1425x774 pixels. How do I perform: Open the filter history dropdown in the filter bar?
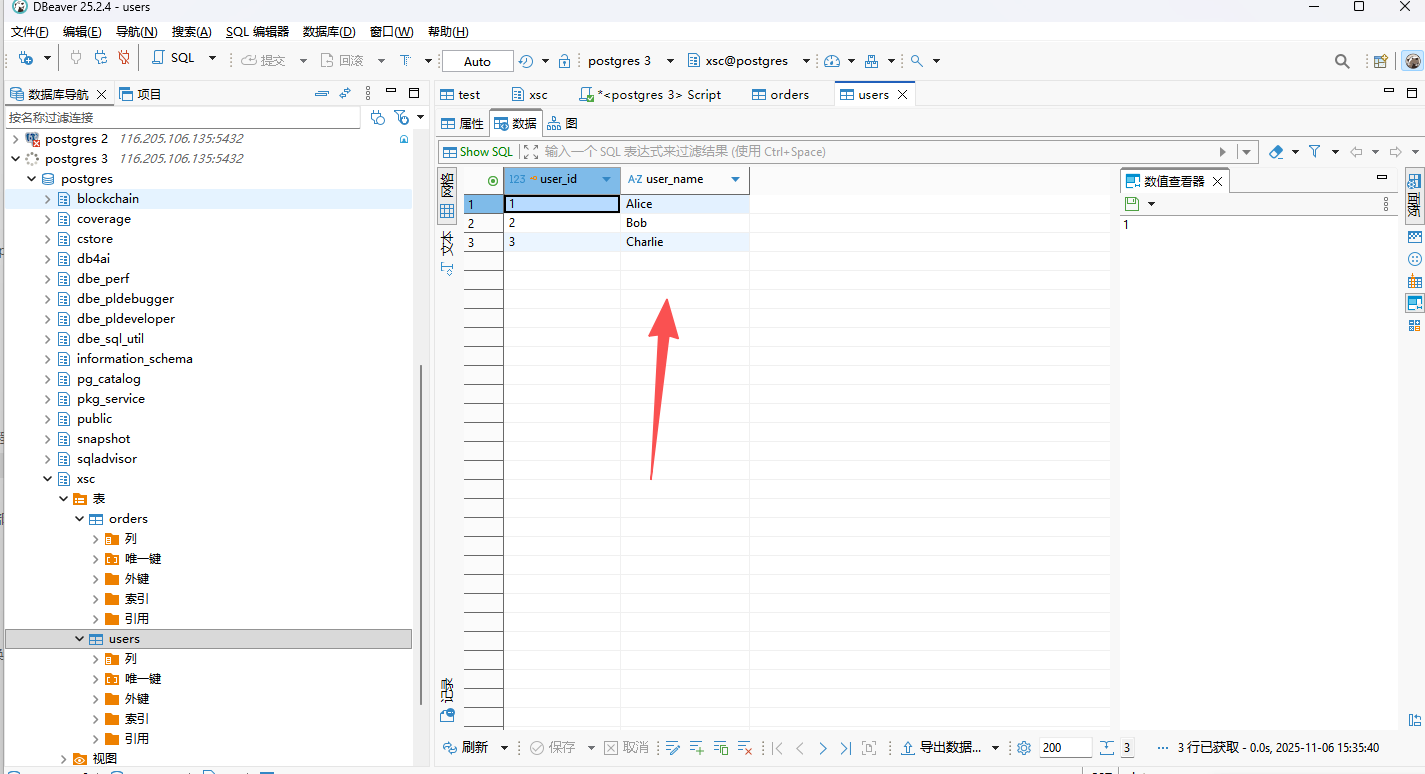click(x=1246, y=152)
